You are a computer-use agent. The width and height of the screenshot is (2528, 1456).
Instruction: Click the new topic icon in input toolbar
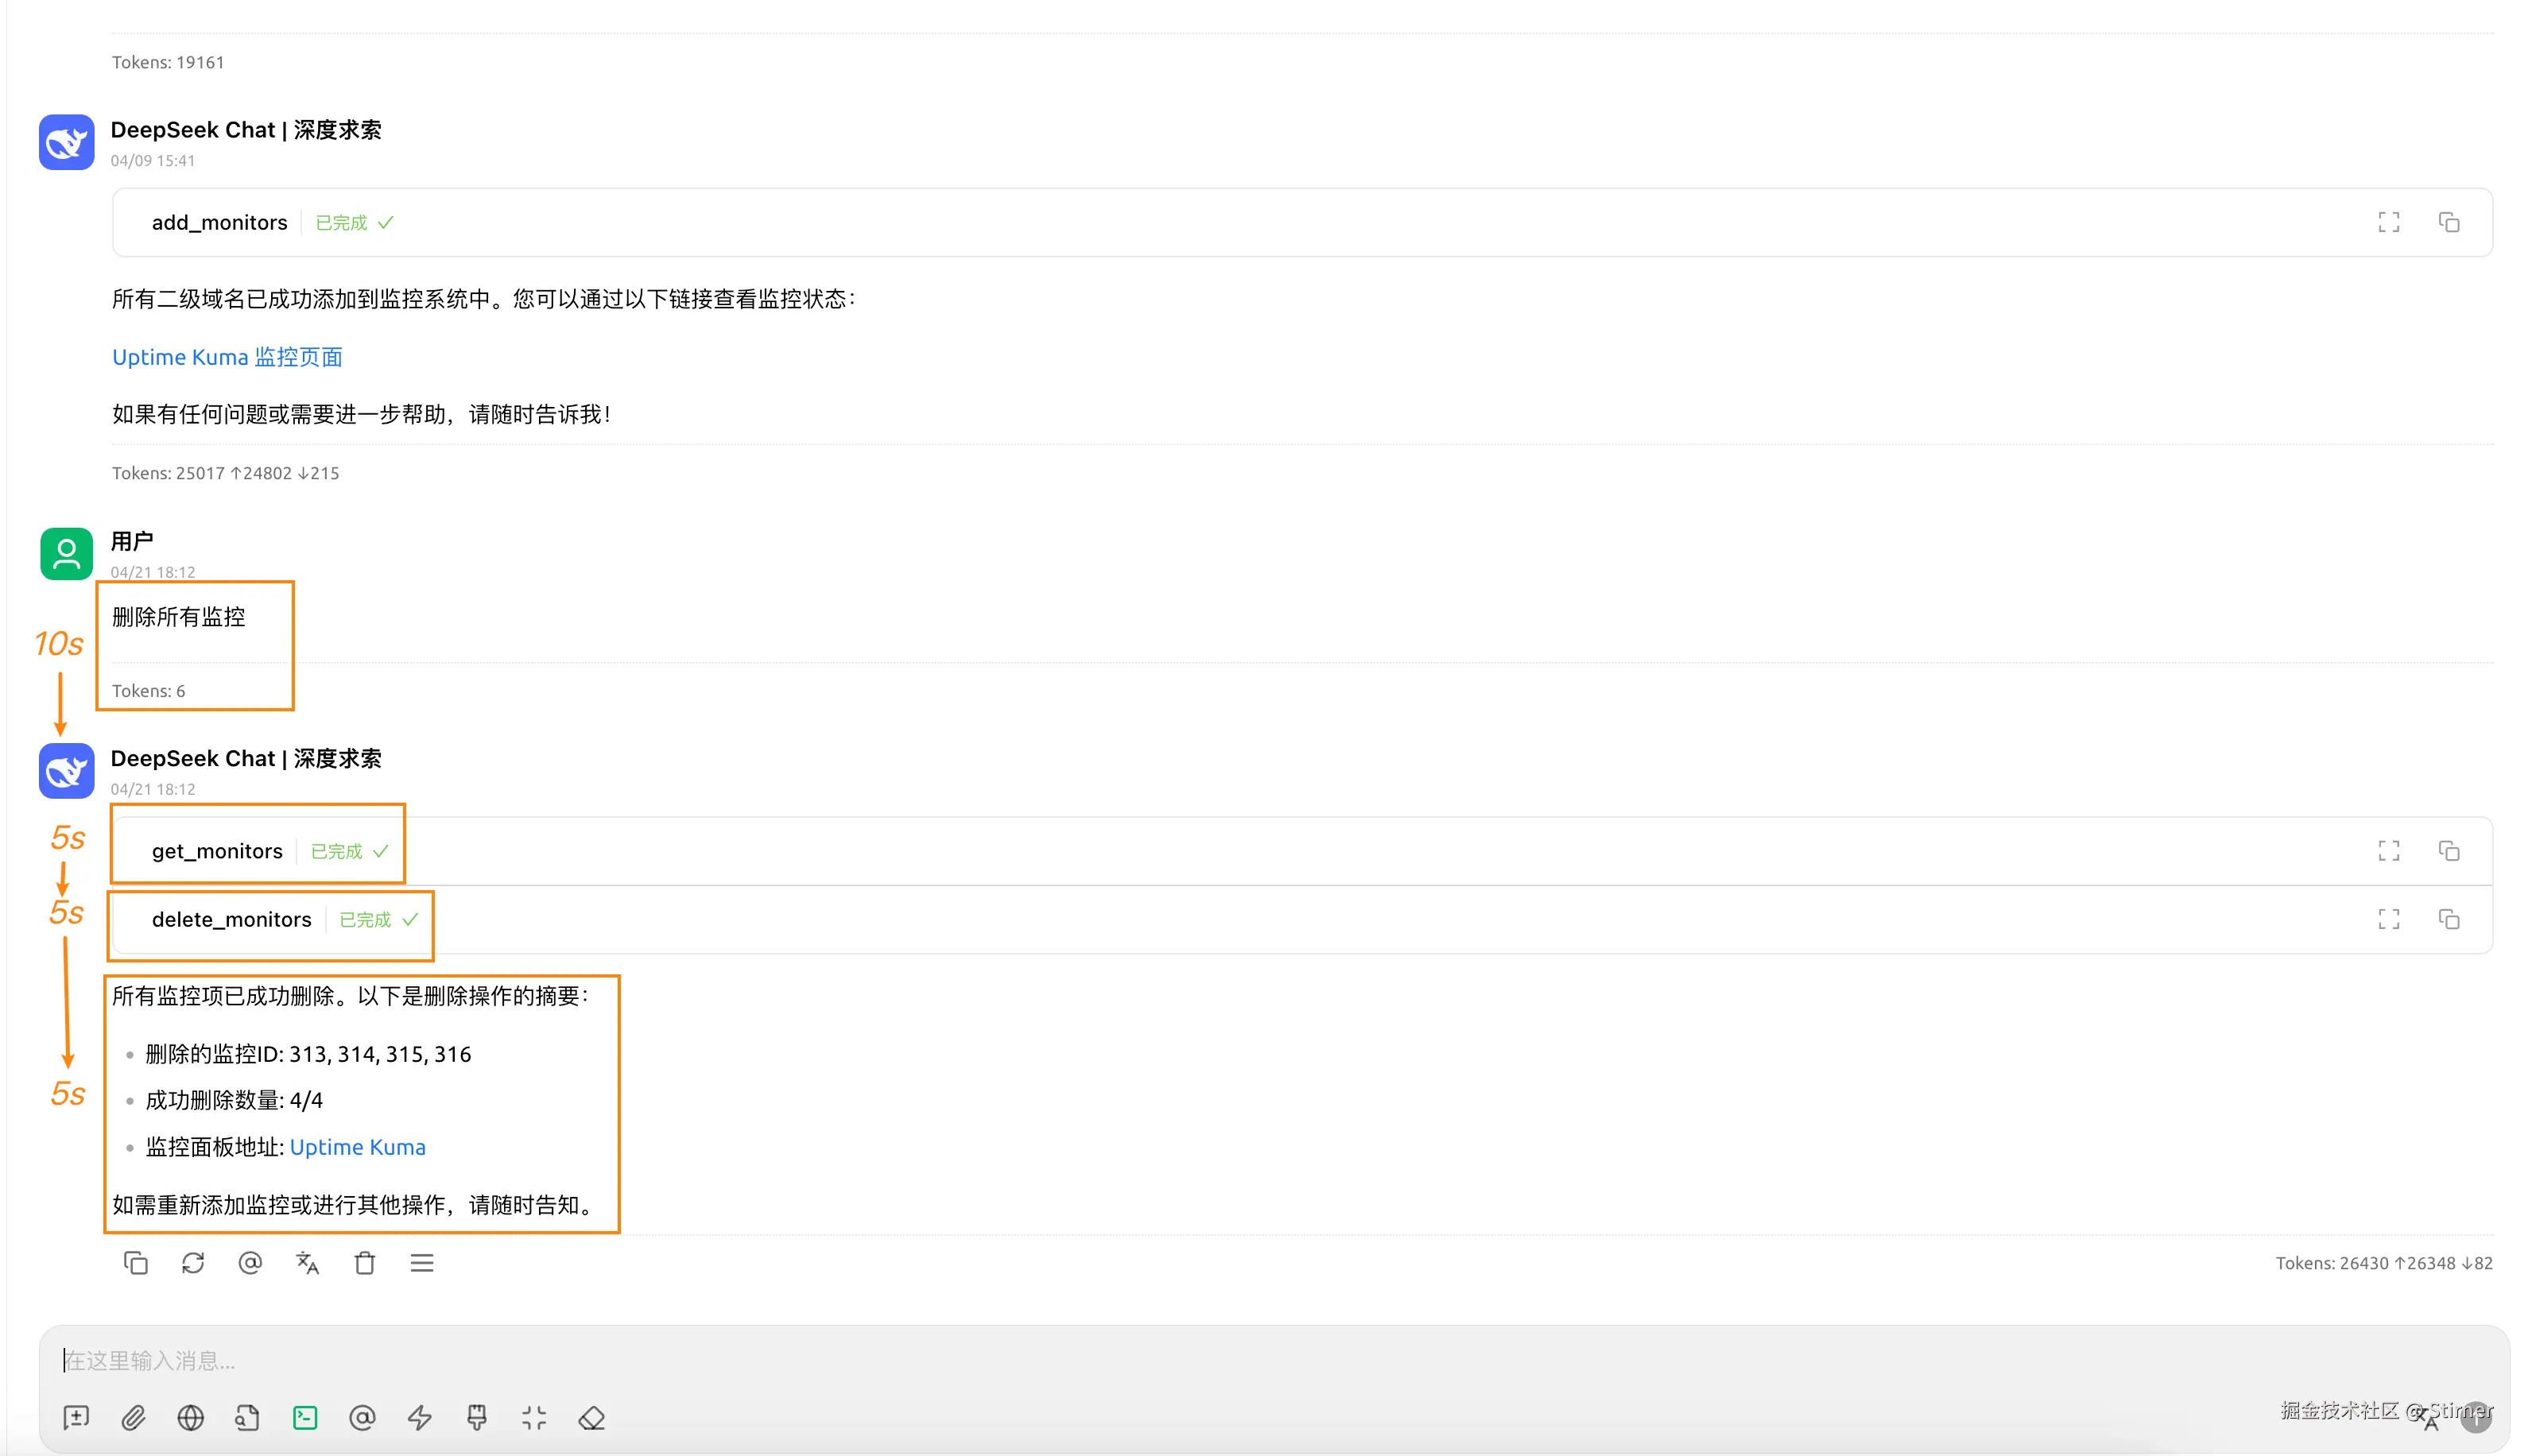76,1417
